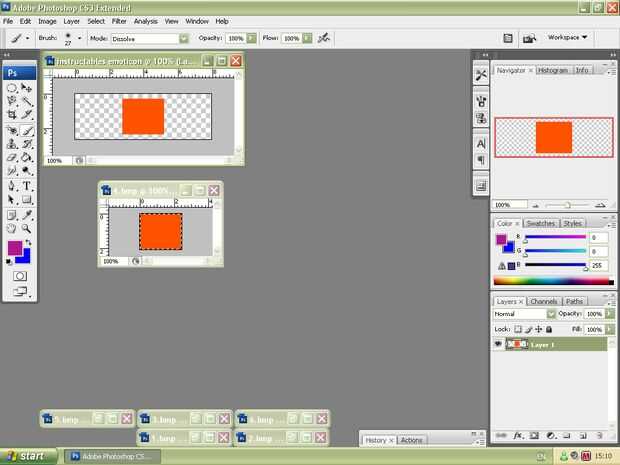620x465 pixels.
Task: Select the Lasso tool
Action: tap(11, 101)
